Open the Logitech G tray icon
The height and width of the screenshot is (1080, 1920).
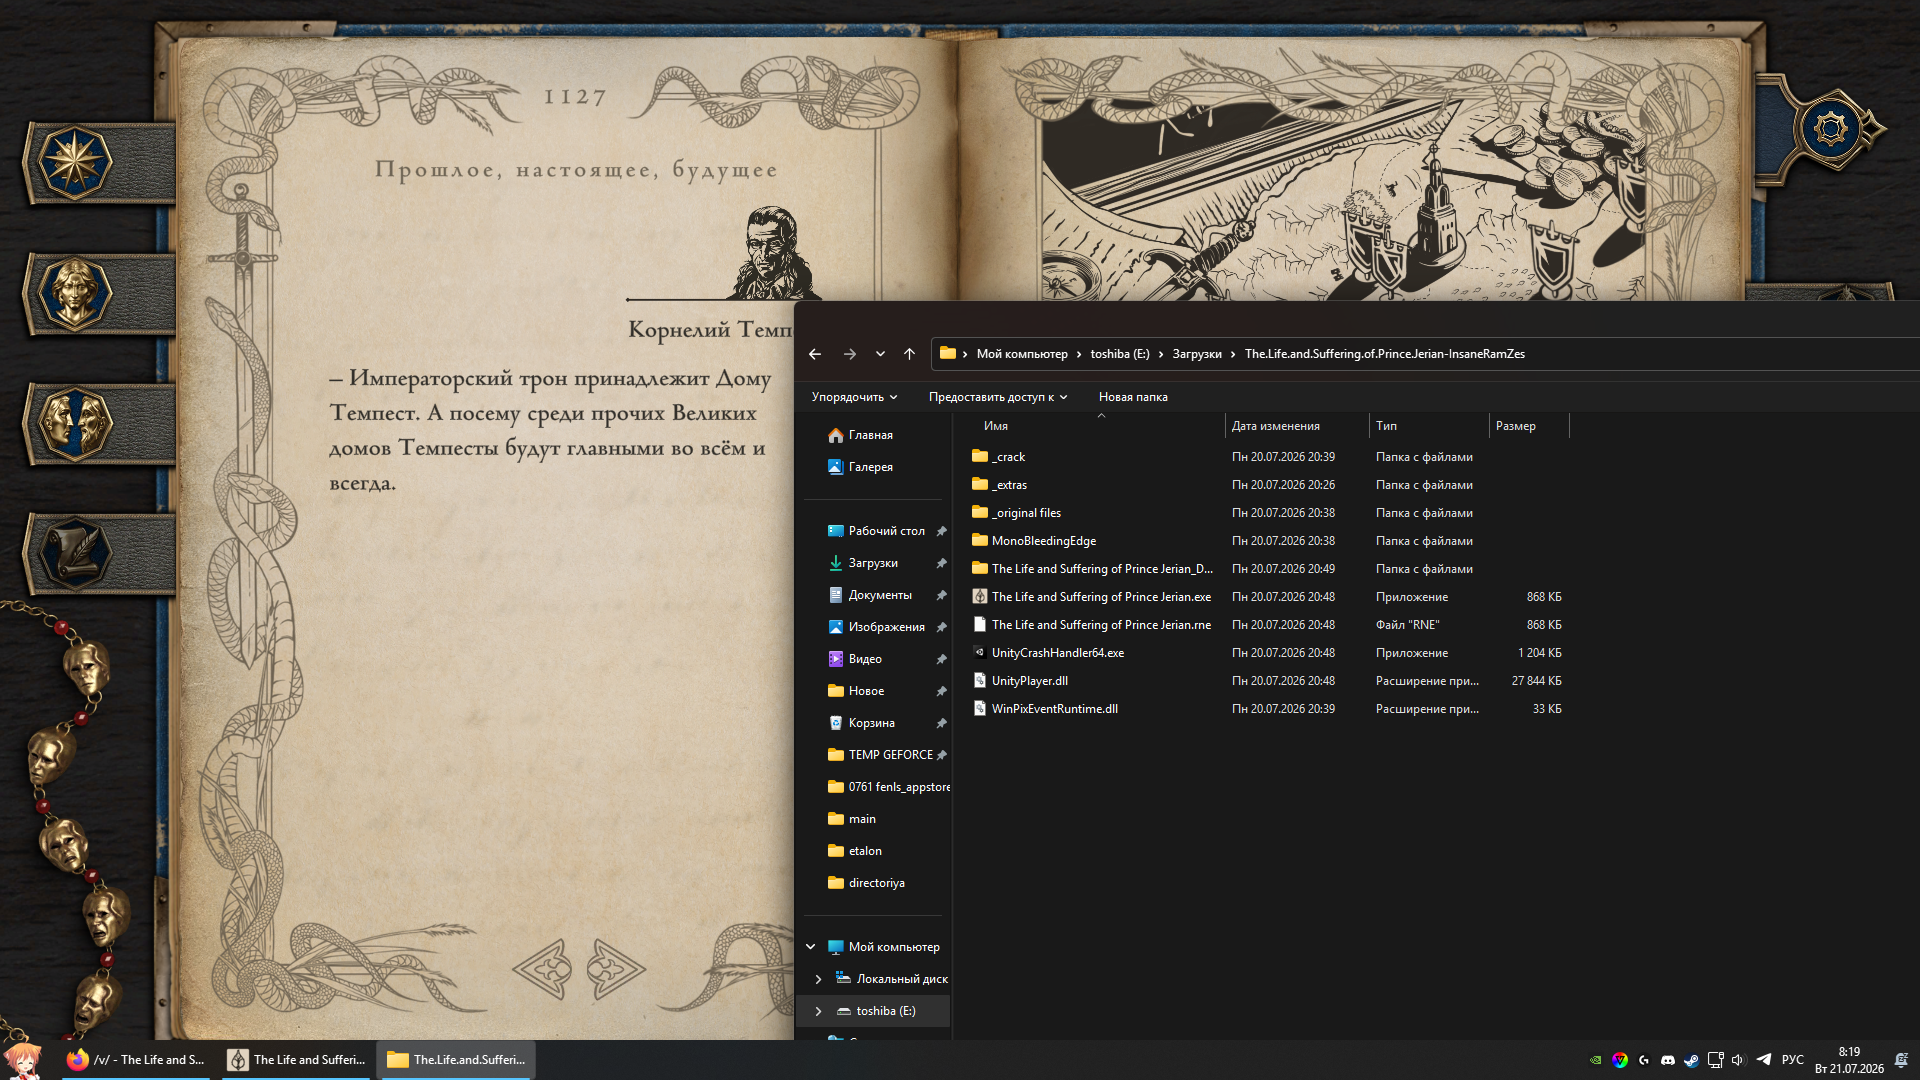tap(1643, 1060)
